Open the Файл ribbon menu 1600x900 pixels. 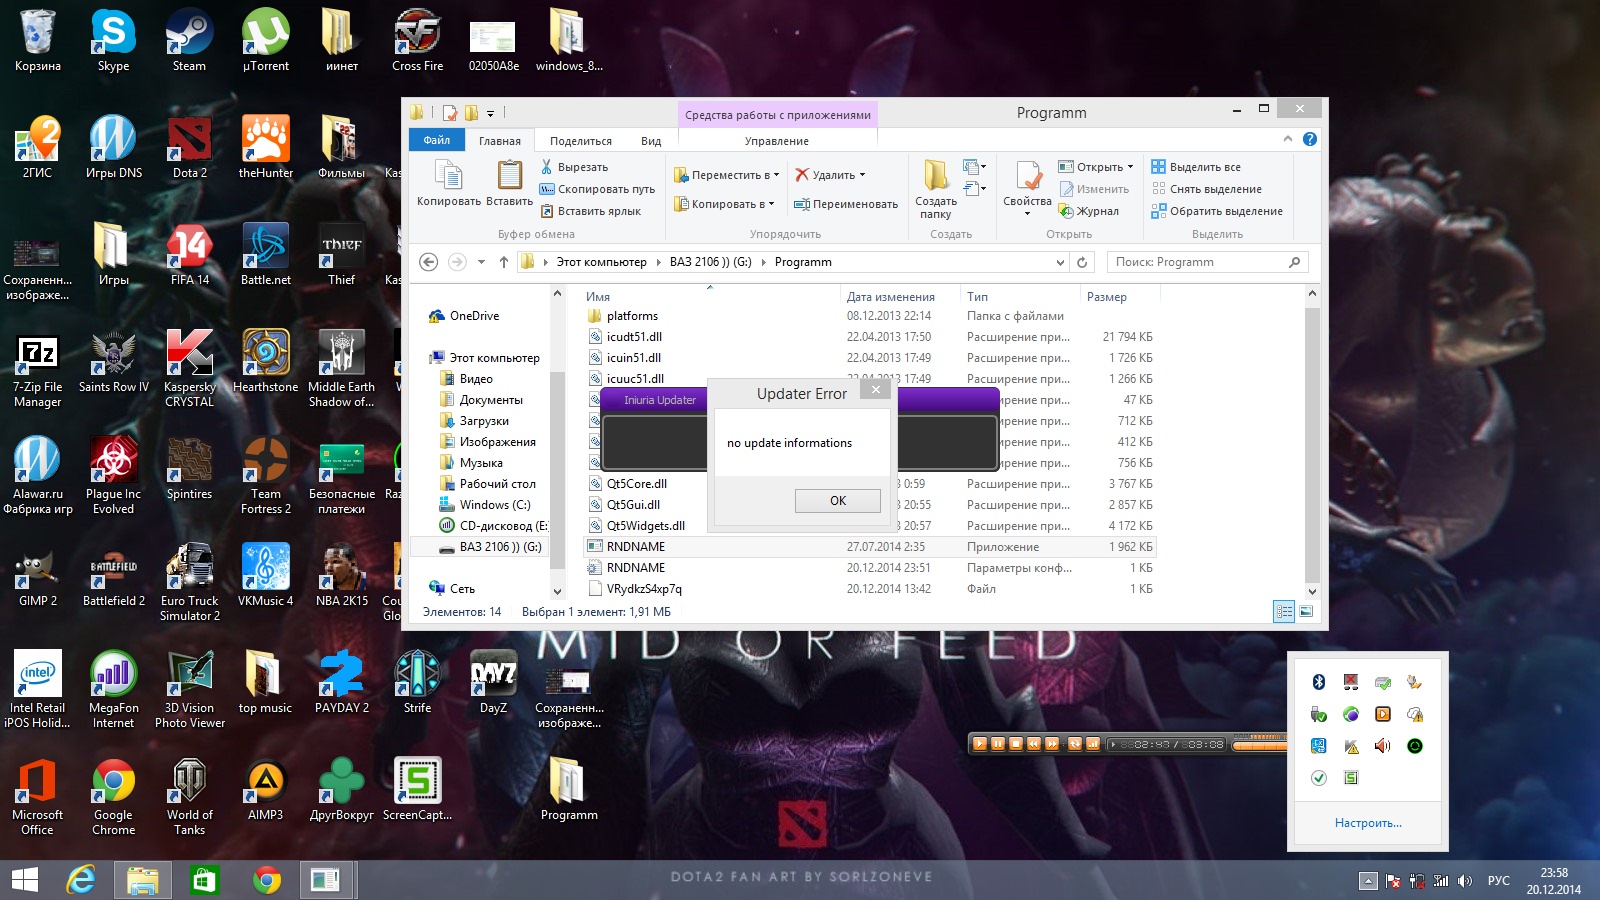click(437, 140)
